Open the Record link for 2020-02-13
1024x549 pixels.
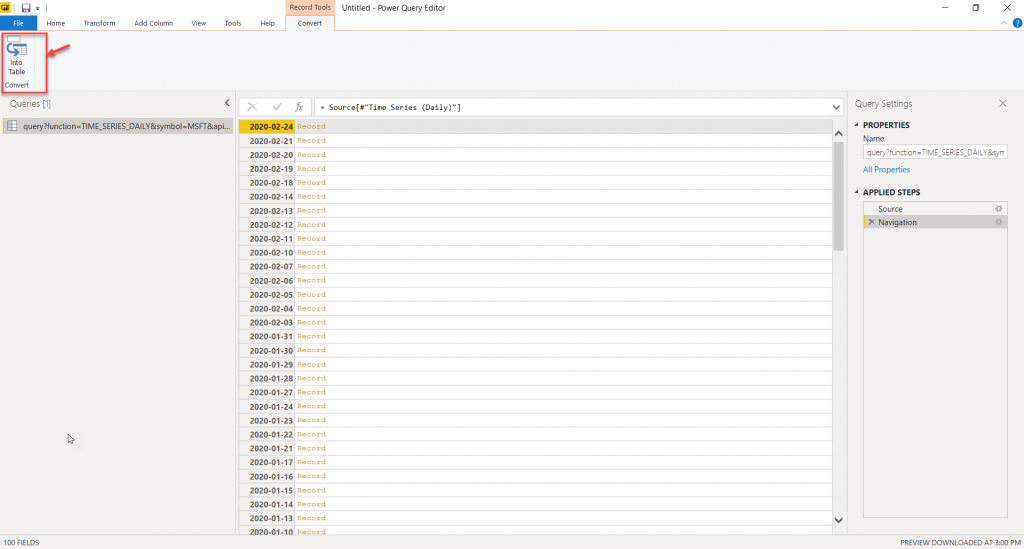pyautogui.click(x=311, y=210)
